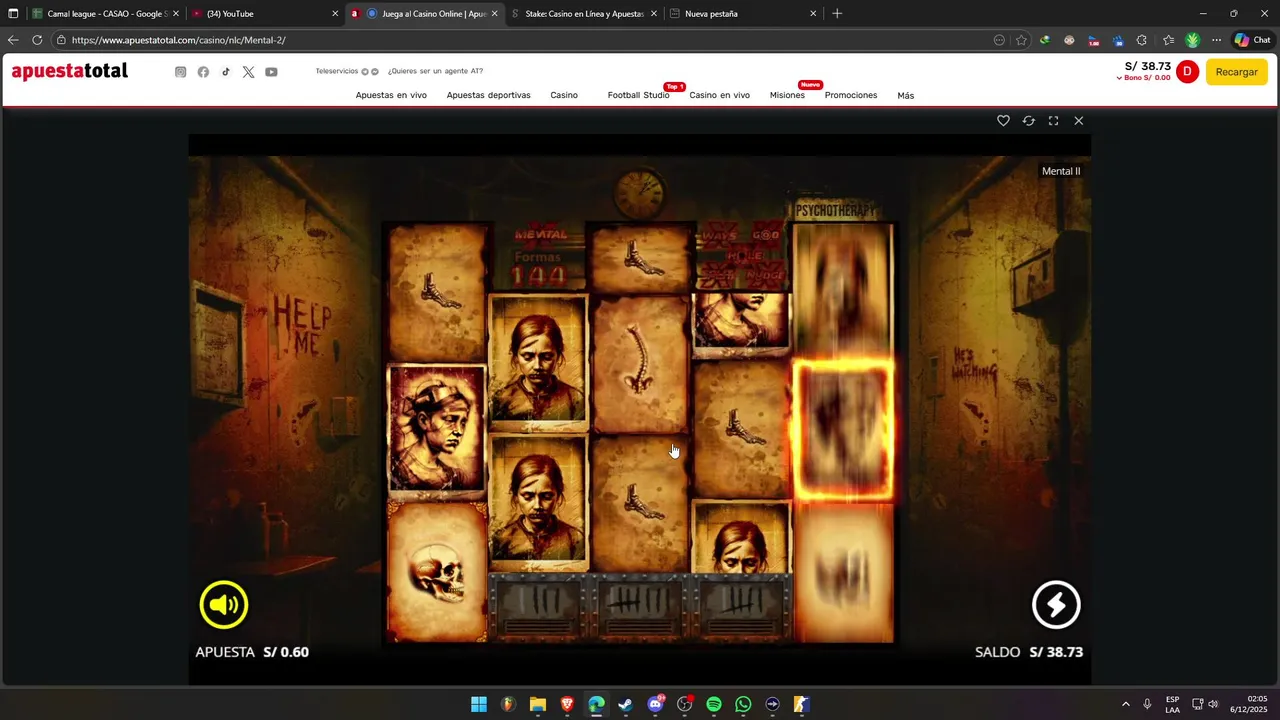Add game to favorites with heart icon
Viewport: 1280px width, 720px height.
point(1003,120)
